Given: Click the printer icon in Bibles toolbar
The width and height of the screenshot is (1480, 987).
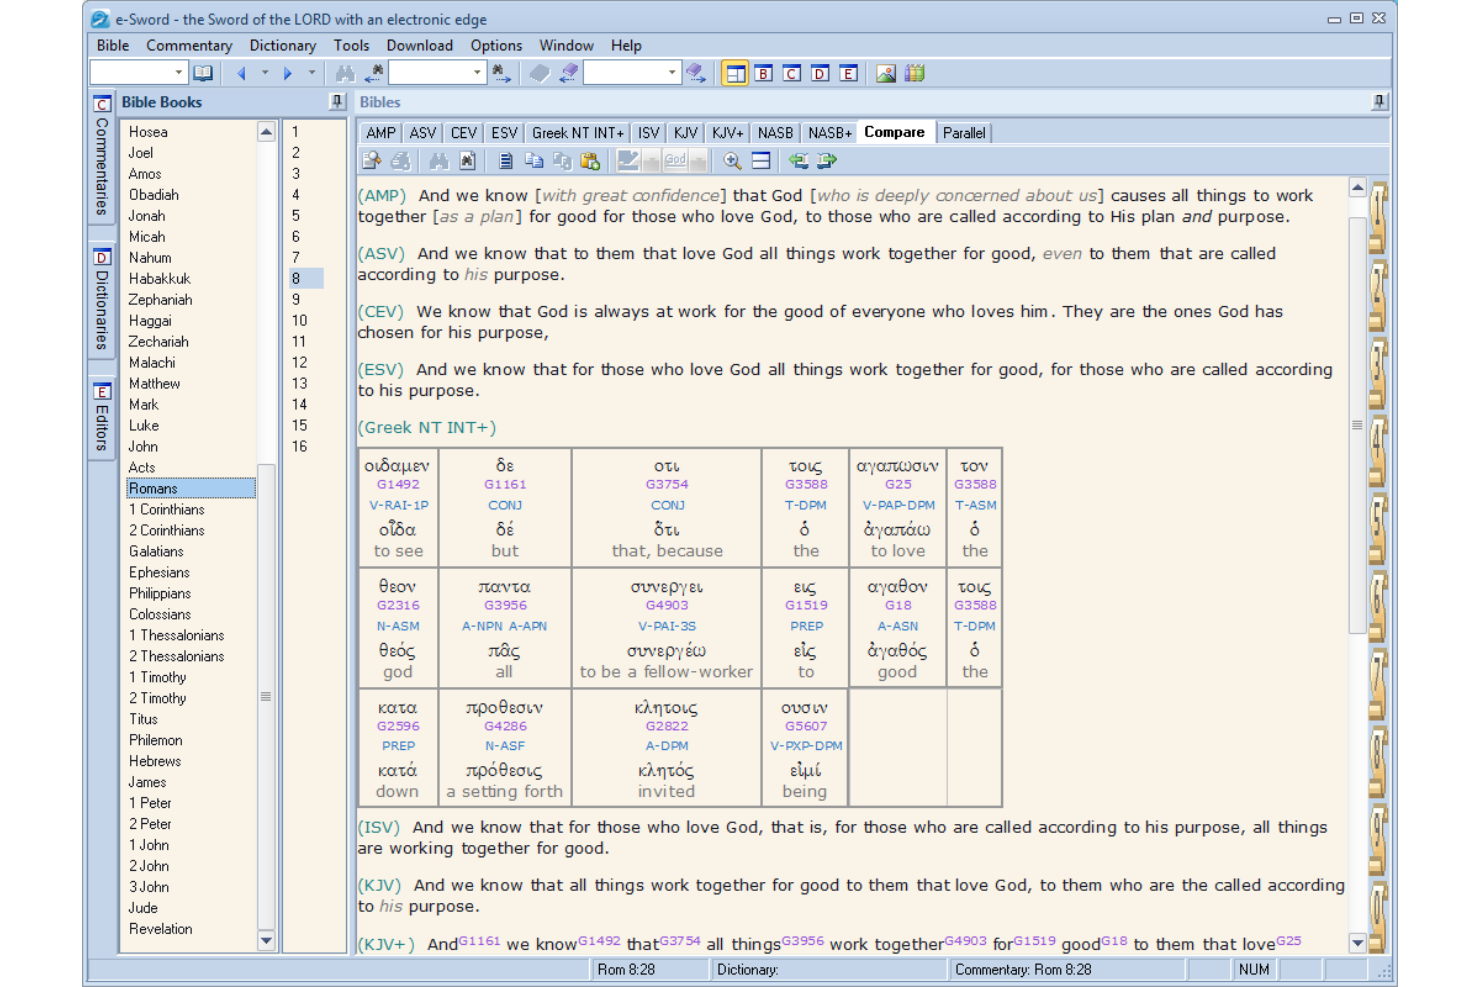Looking at the screenshot, I should coord(400,160).
